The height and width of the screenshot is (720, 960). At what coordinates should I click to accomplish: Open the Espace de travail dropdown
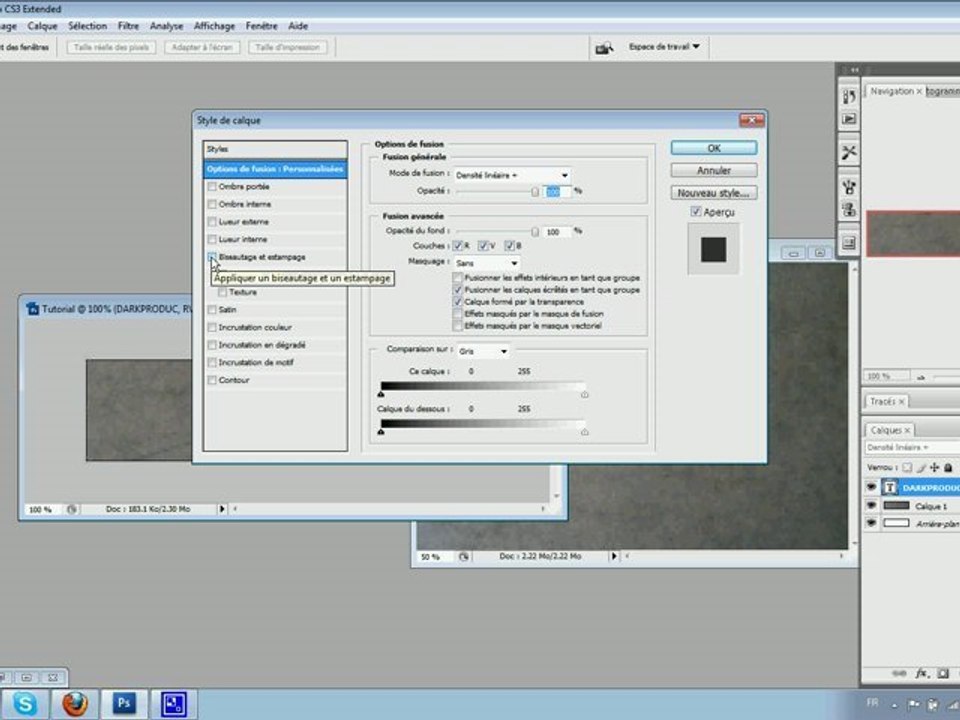tap(664, 47)
